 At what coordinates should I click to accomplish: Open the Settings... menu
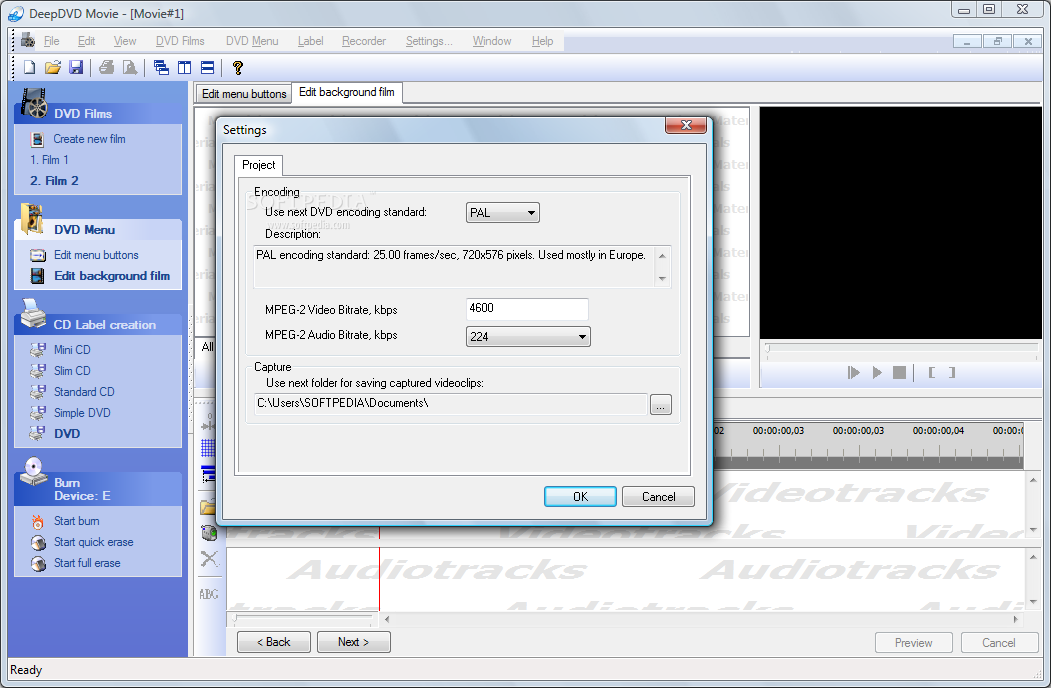click(429, 41)
